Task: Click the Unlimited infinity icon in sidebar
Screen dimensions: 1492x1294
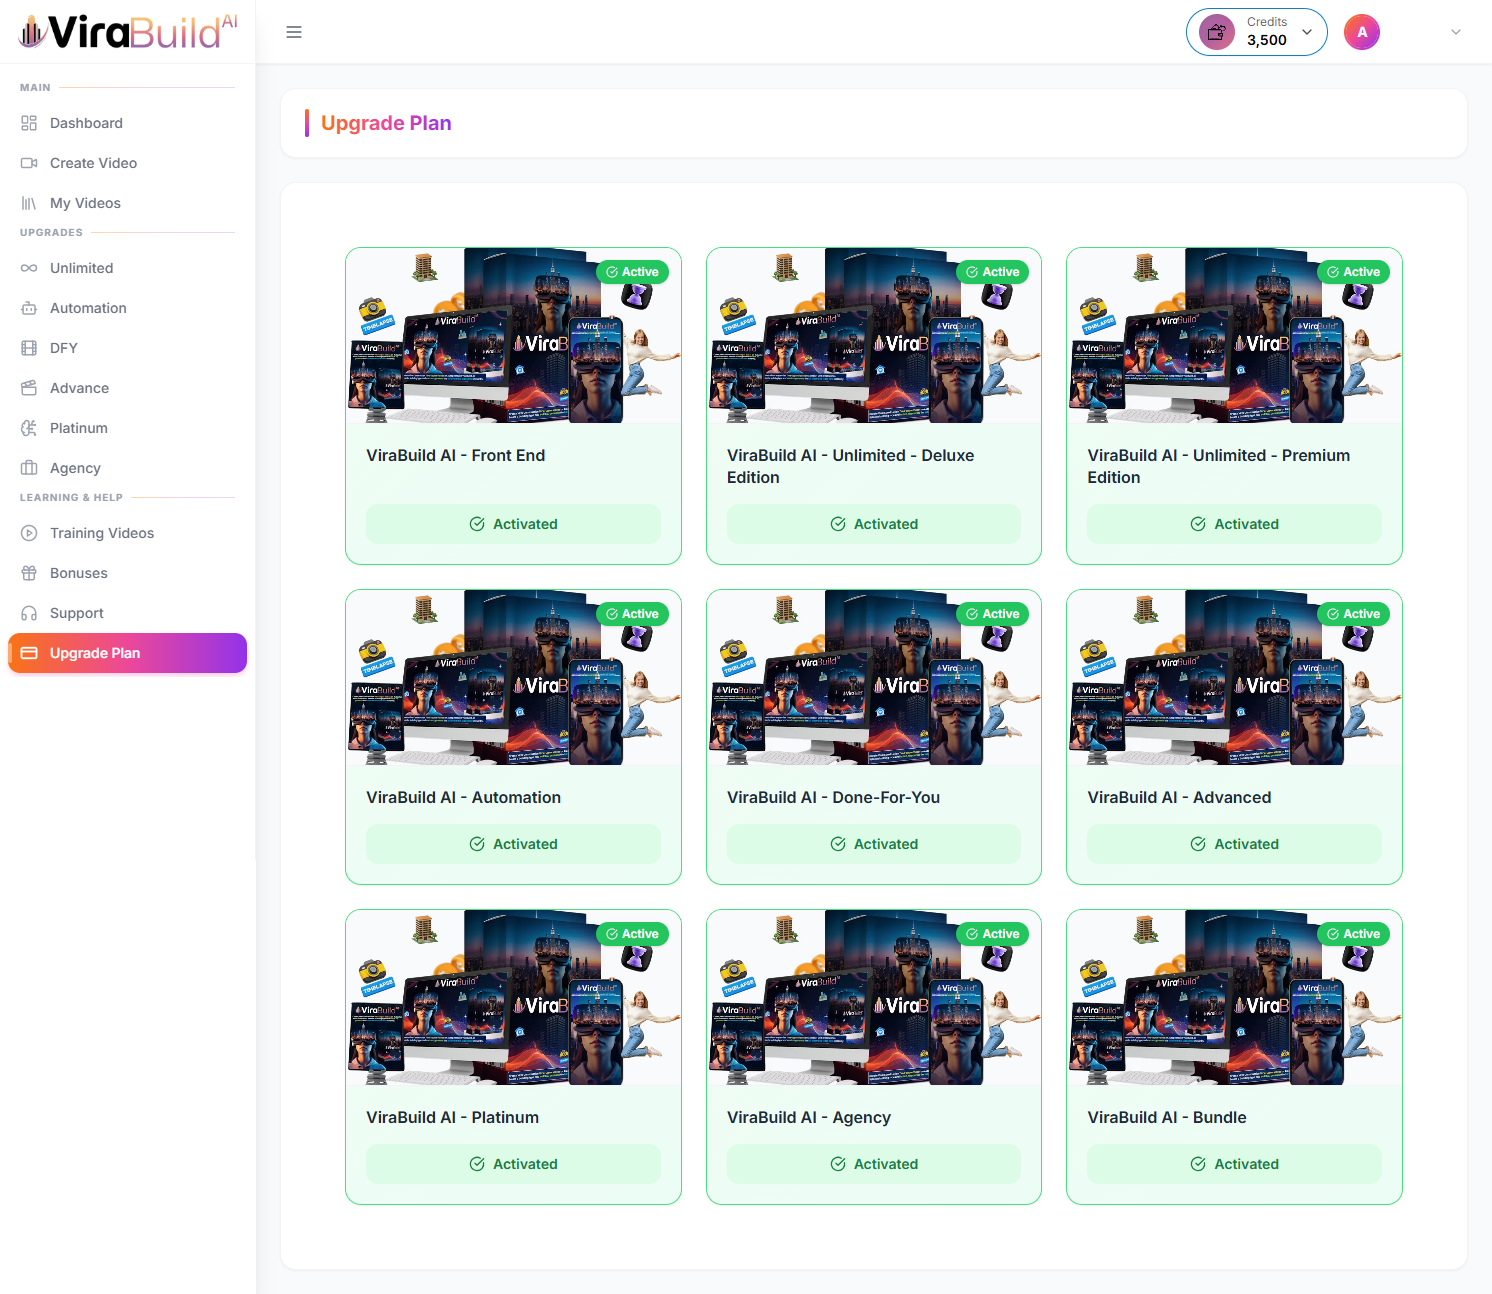Action: point(29,268)
